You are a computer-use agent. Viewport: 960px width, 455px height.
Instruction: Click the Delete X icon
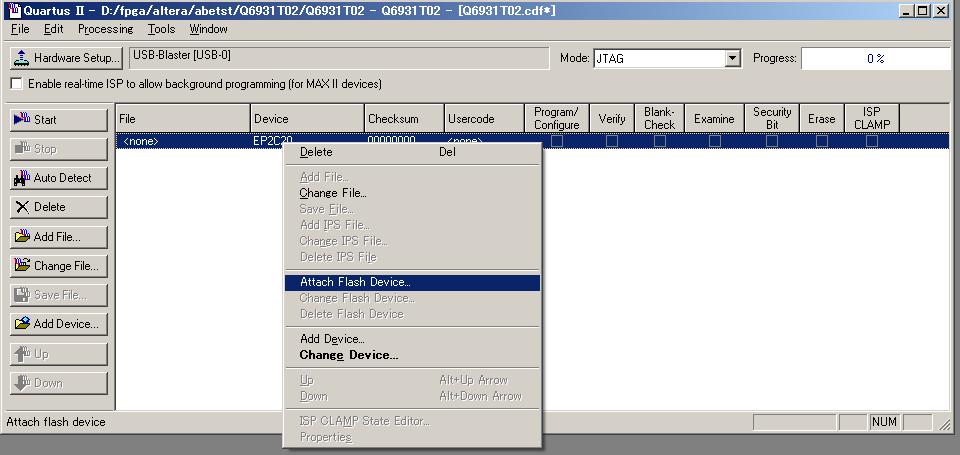coord(22,207)
